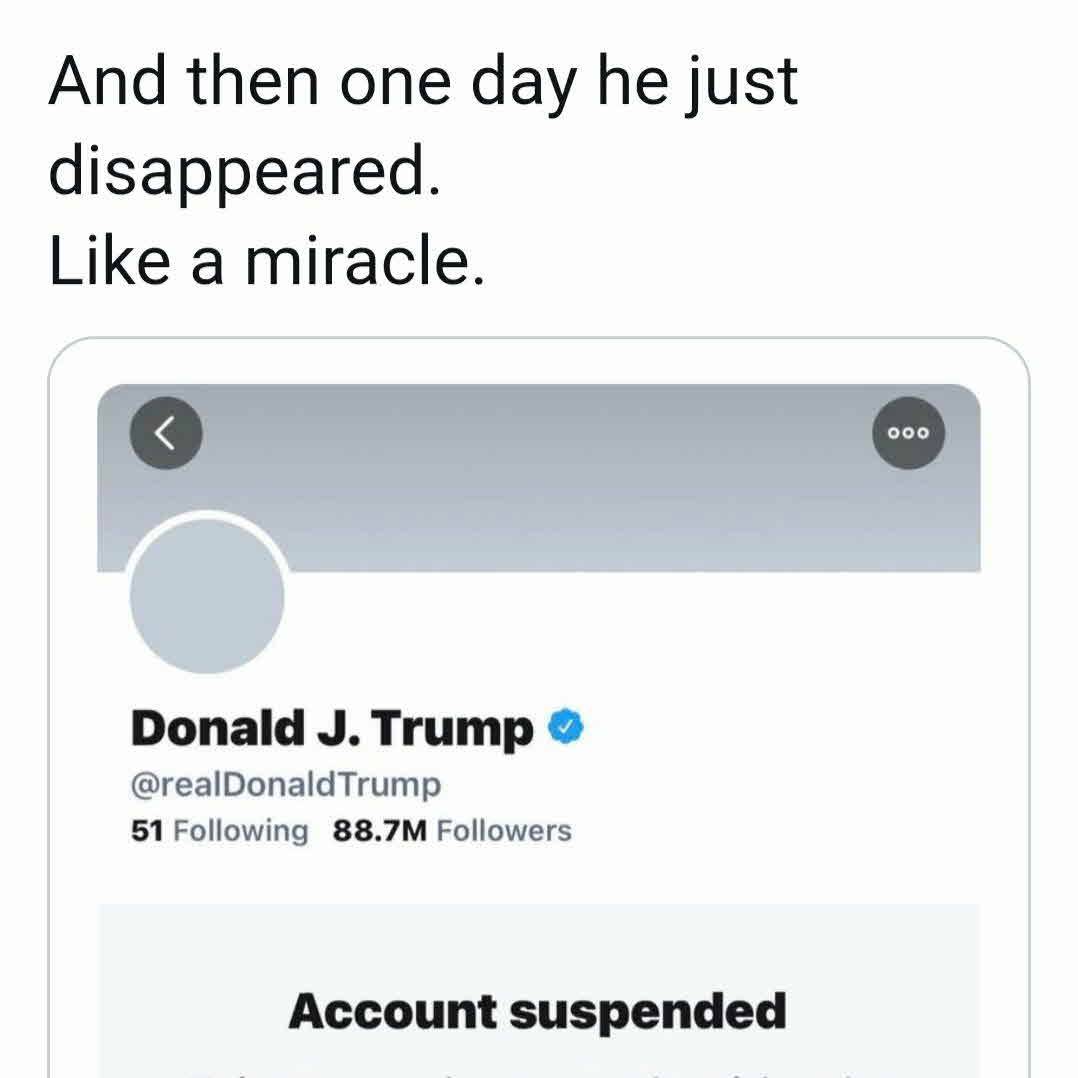Click the "And then one day" text line

422,80
